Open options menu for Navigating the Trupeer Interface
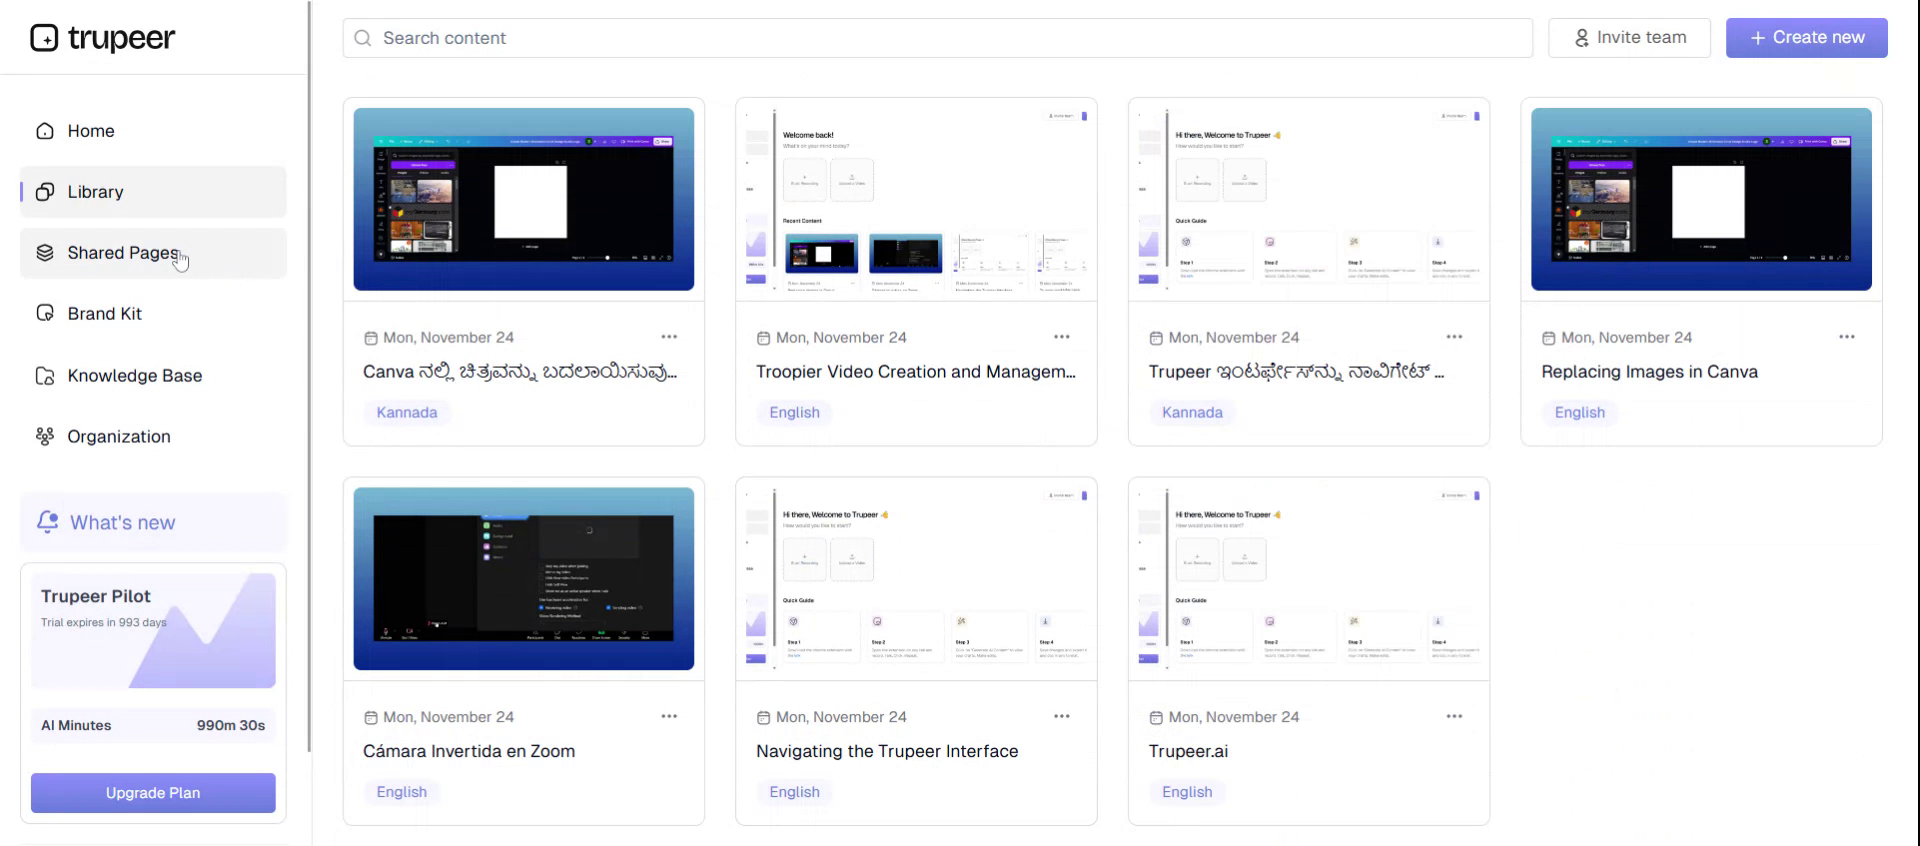Screen dimensions: 1920x846 point(1062,716)
